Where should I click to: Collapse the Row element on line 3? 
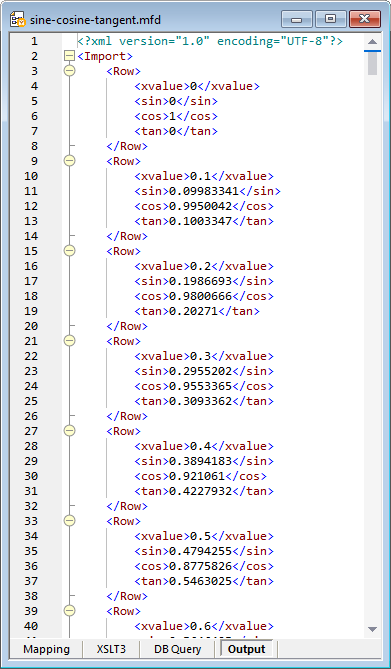tap(69, 71)
